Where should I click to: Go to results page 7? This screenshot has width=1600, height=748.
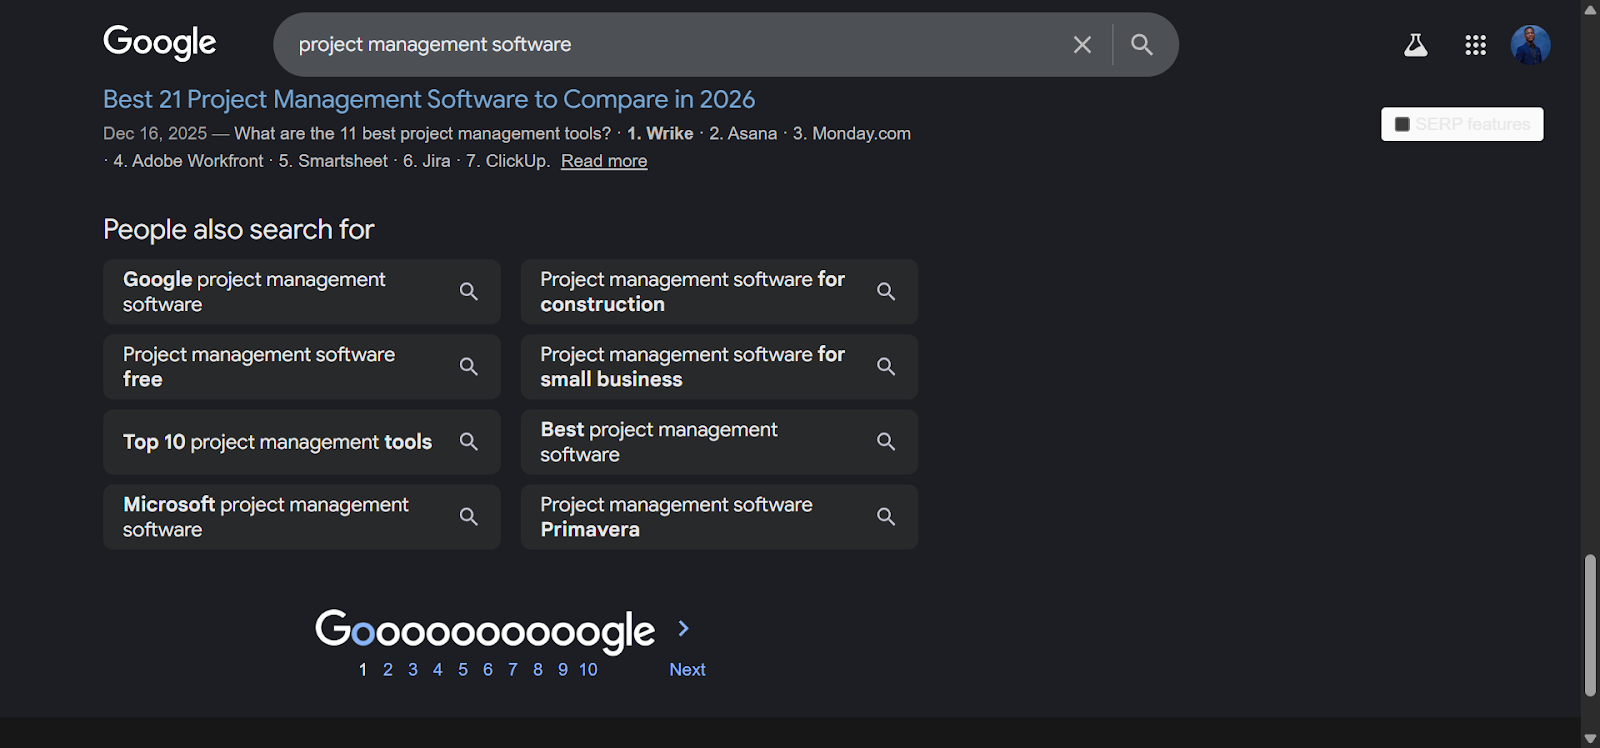(513, 670)
